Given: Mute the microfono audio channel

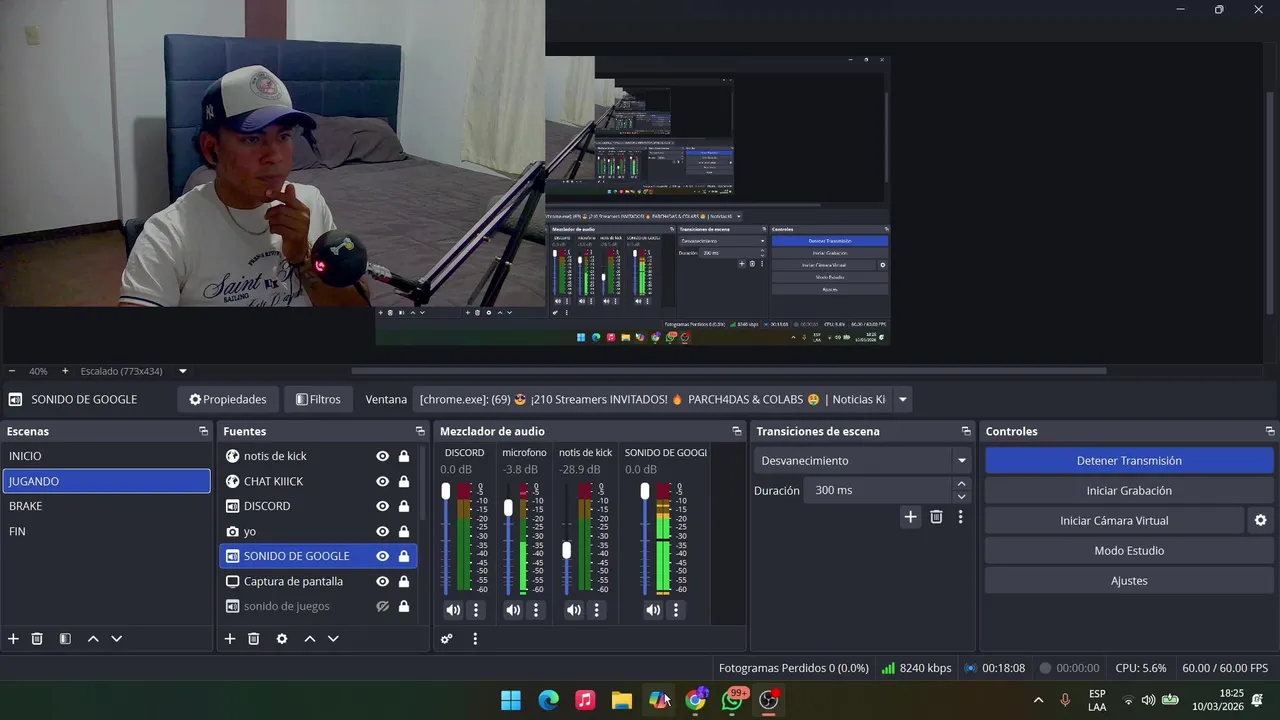Looking at the screenshot, I should [513, 610].
